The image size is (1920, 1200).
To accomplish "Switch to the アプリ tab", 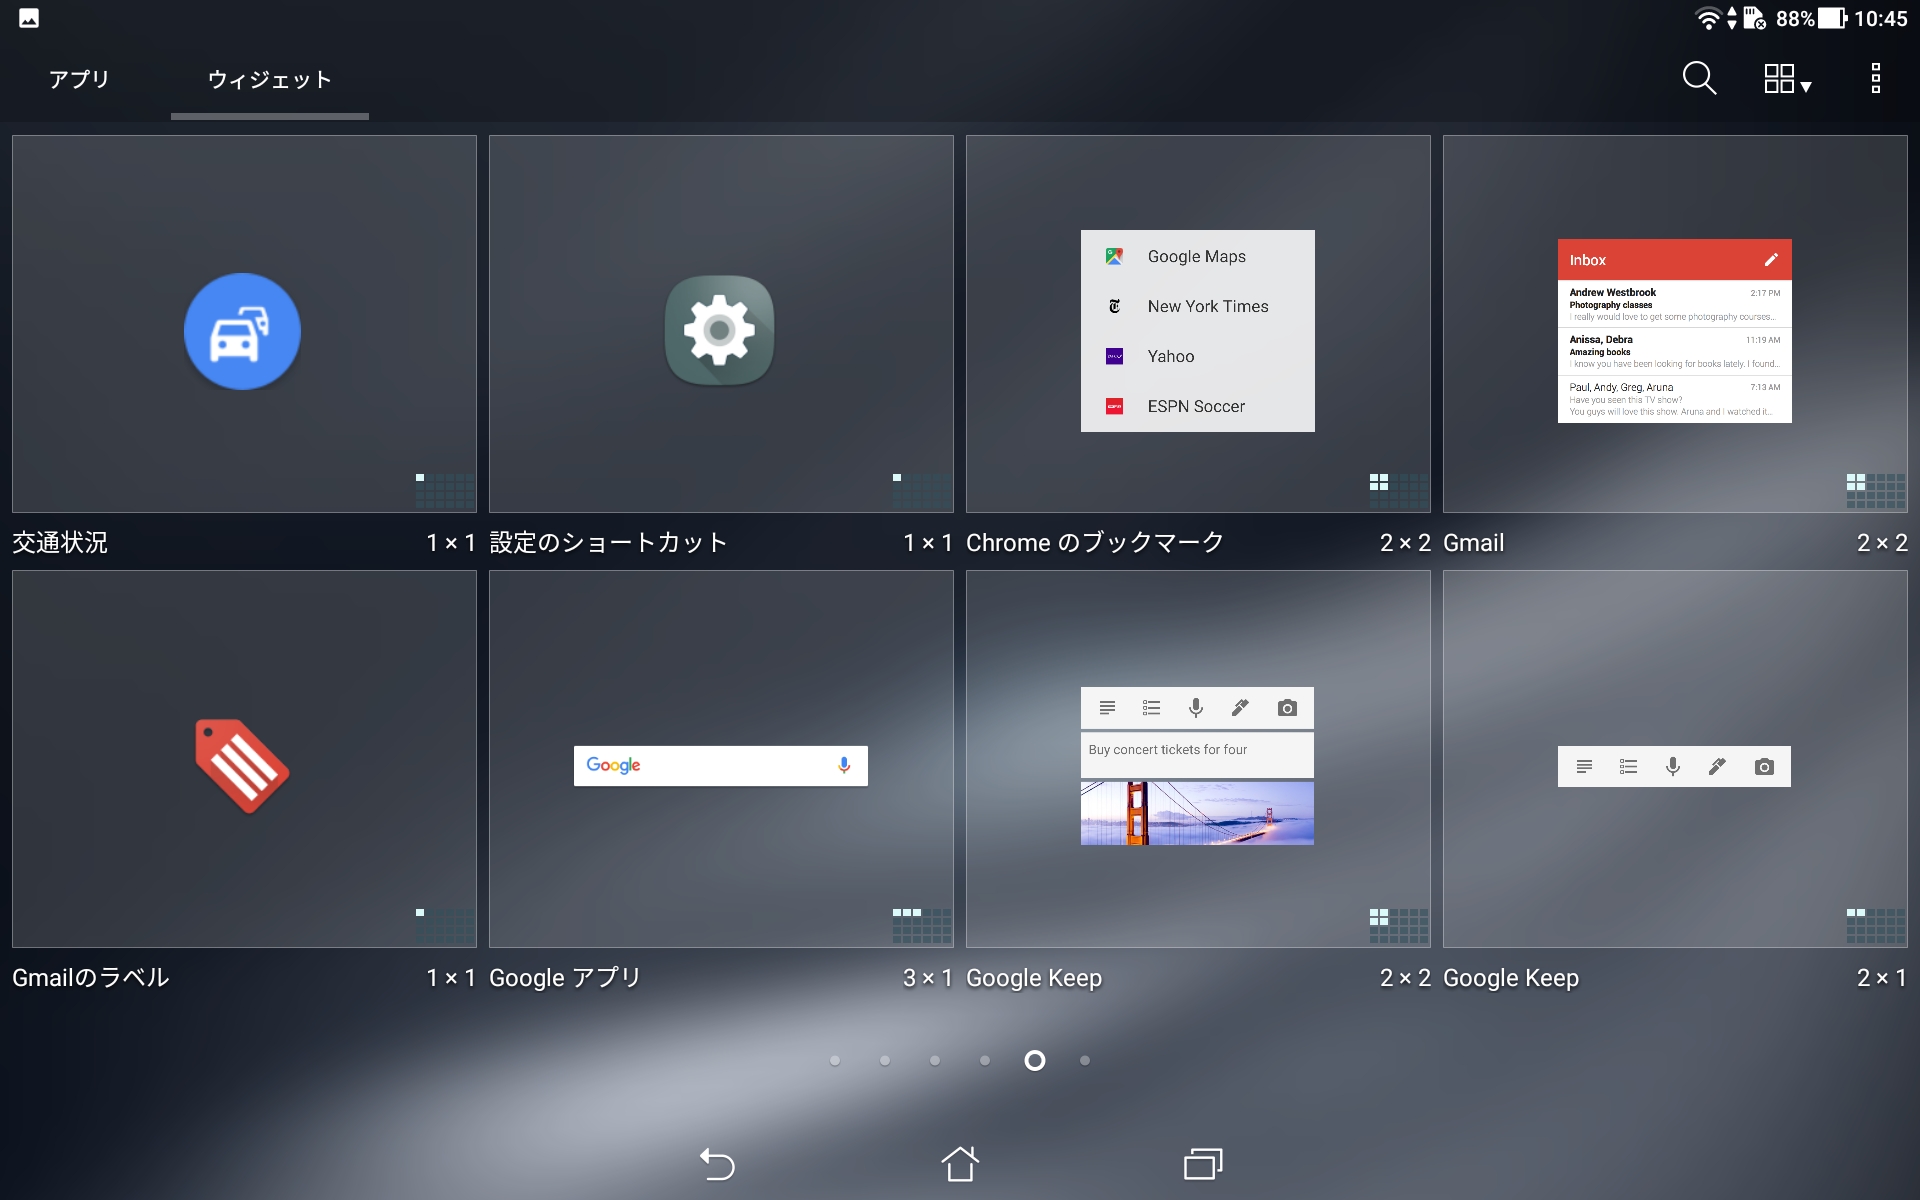I will coord(79,79).
